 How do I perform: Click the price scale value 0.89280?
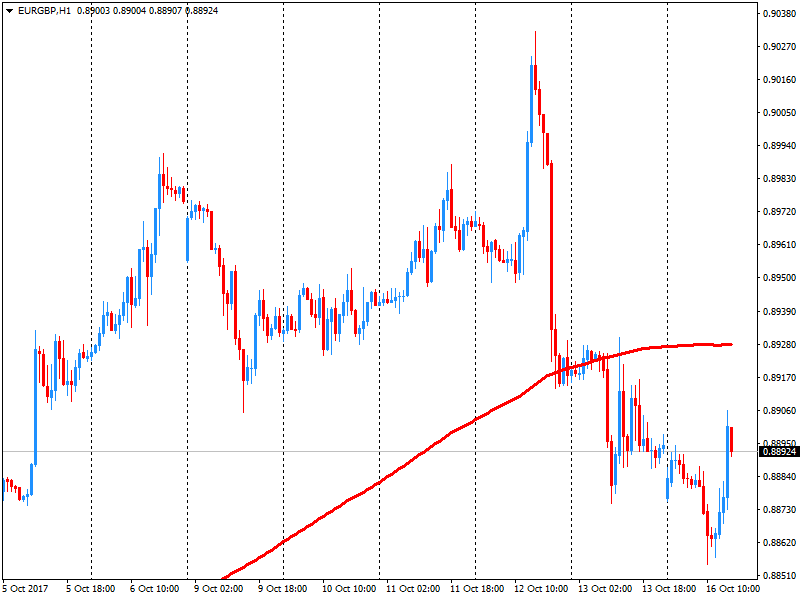pos(779,344)
